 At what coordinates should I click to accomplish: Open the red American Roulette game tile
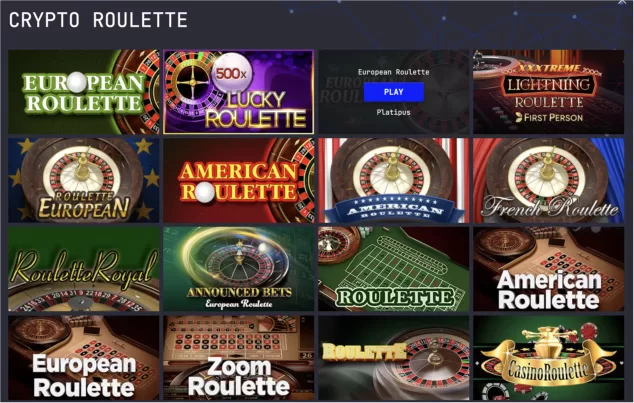239,180
